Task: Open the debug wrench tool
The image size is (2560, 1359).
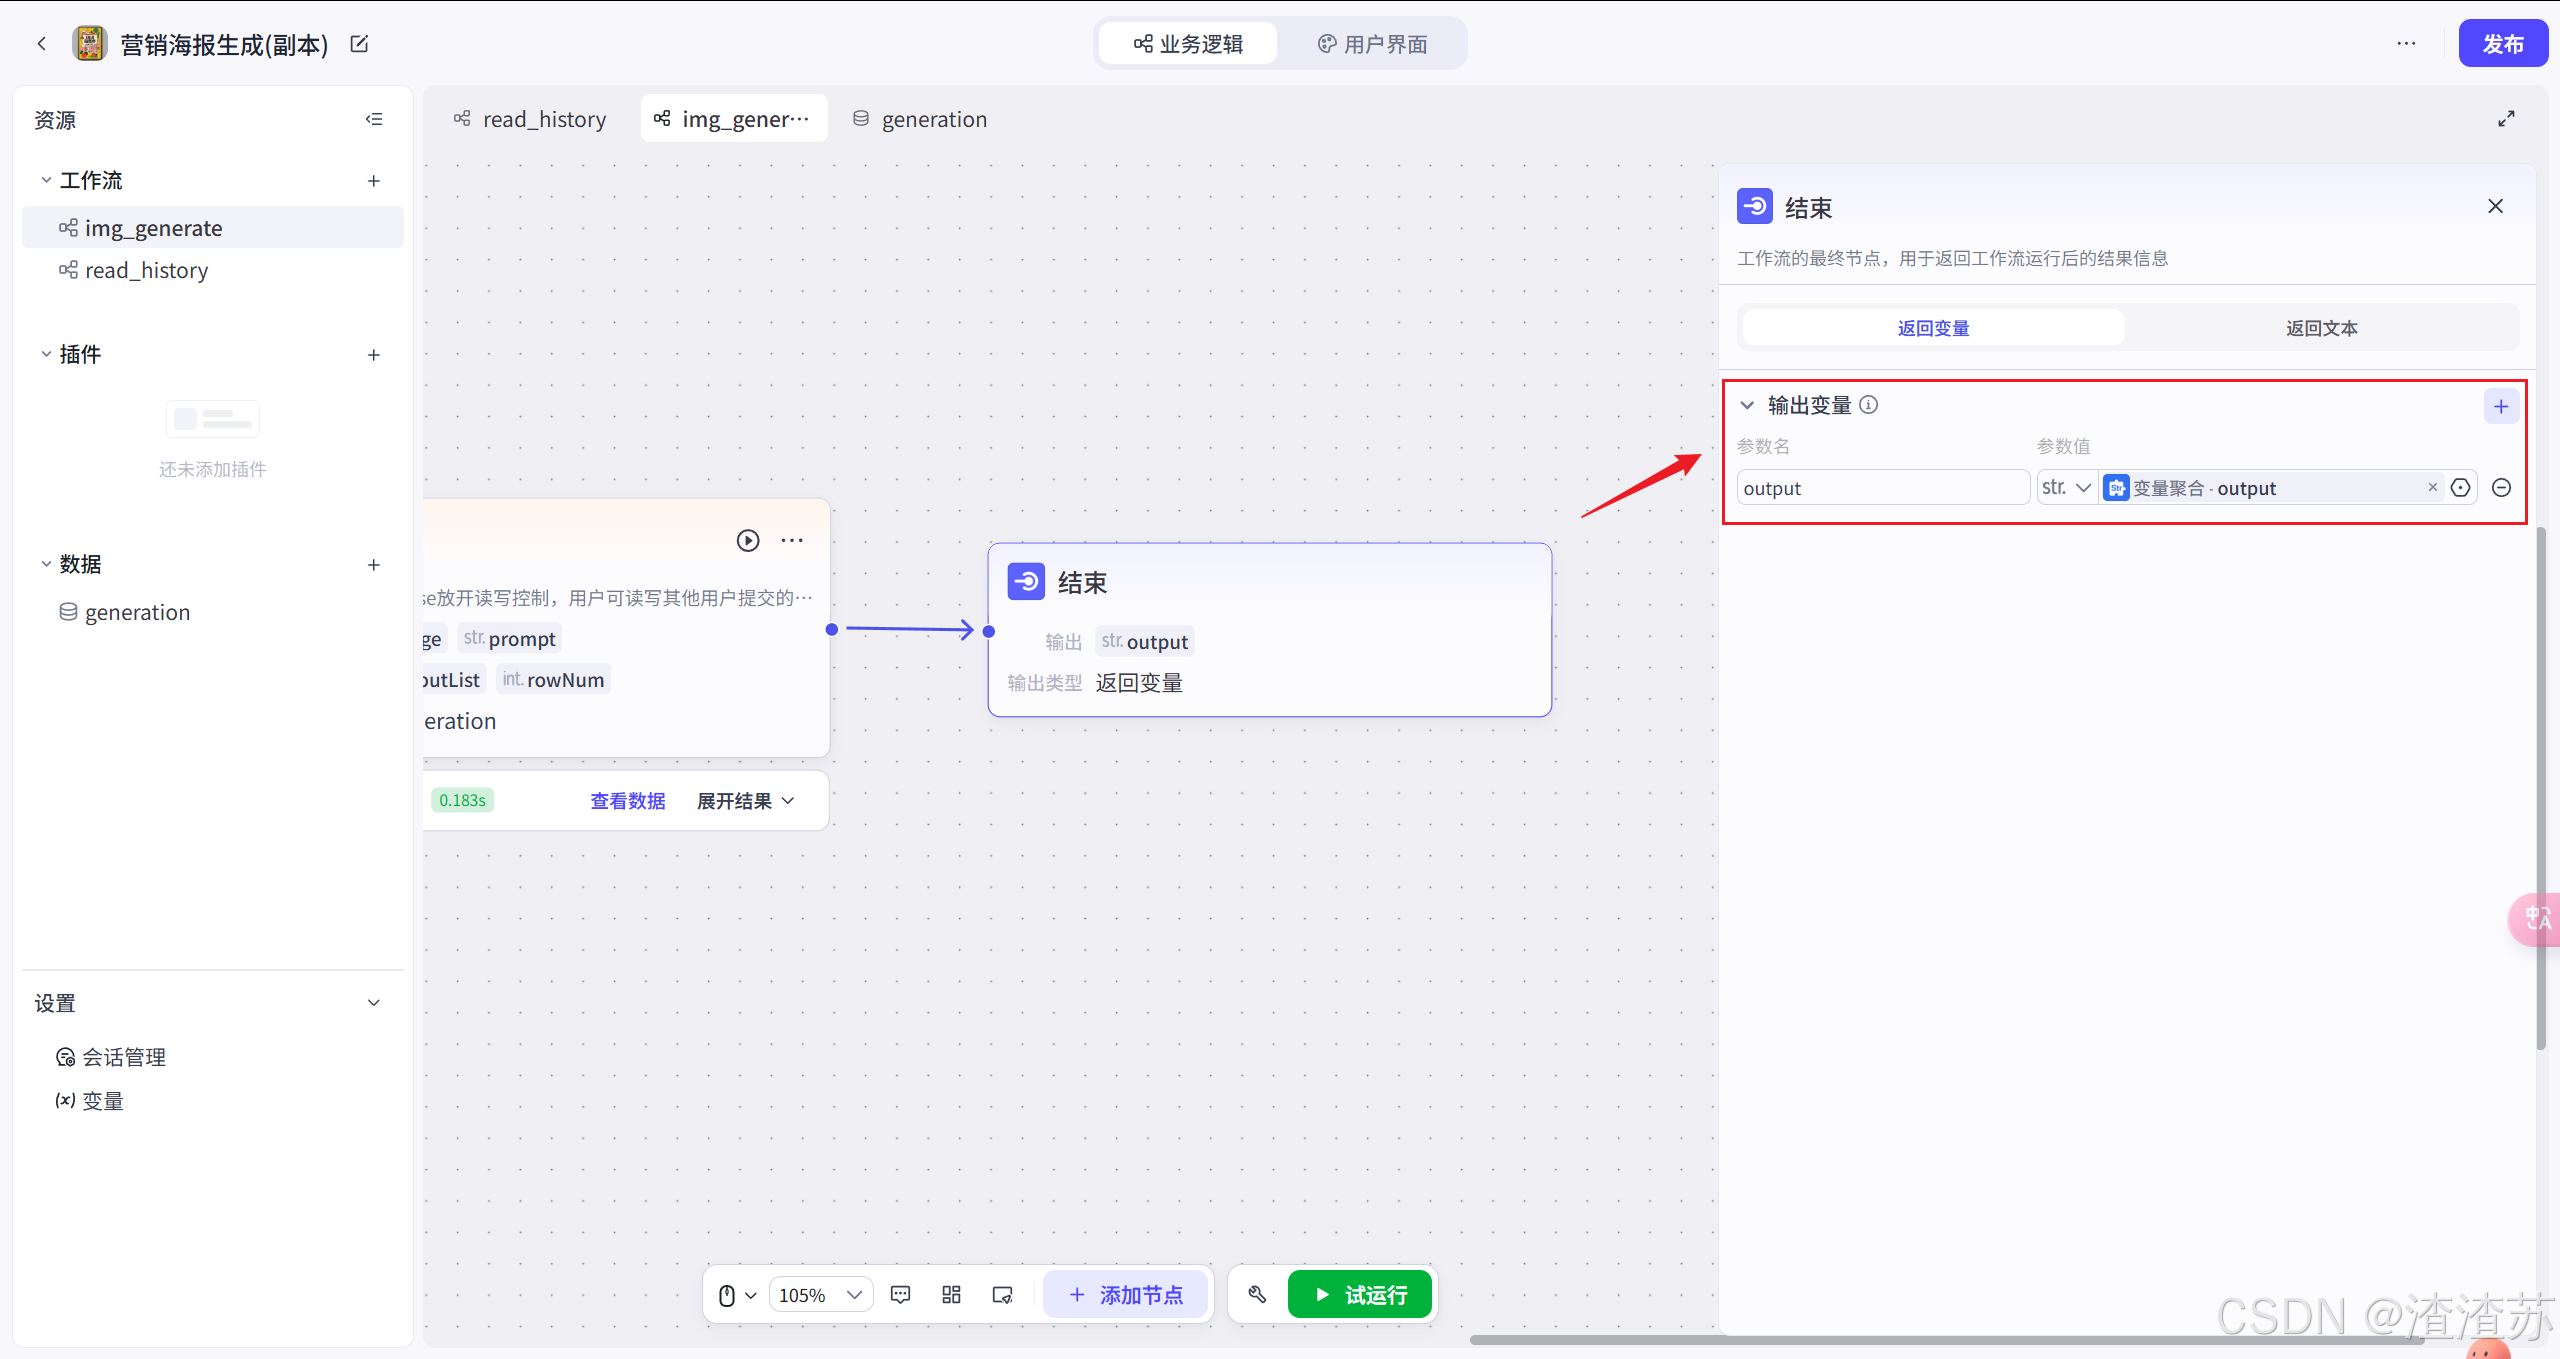Action: pyautogui.click(x=1257, y=1295)
